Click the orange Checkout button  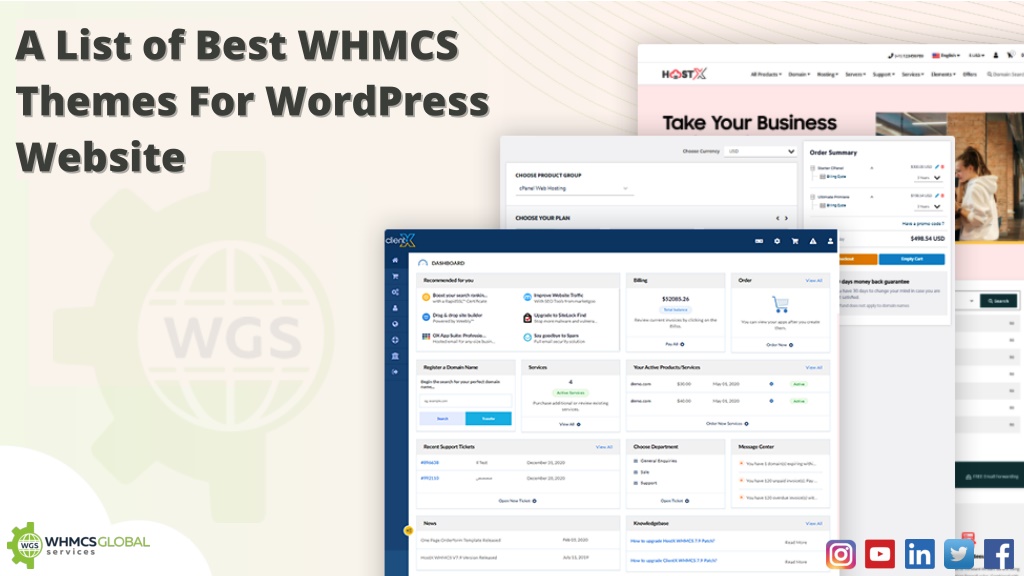(x=857, y=259)
